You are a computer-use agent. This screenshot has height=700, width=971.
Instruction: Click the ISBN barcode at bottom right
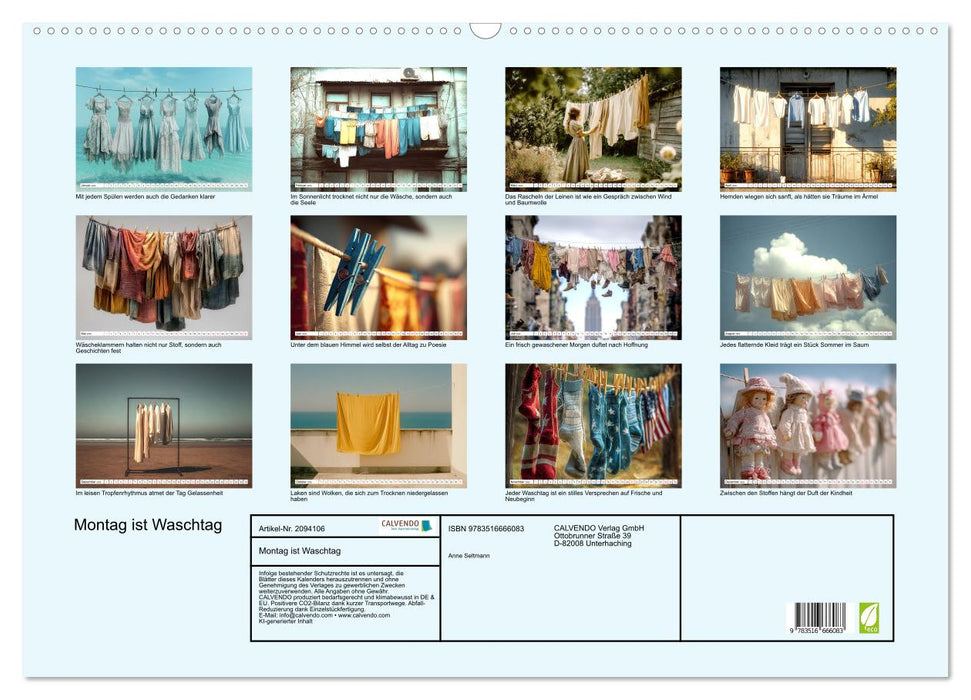[x=820, y=618]
